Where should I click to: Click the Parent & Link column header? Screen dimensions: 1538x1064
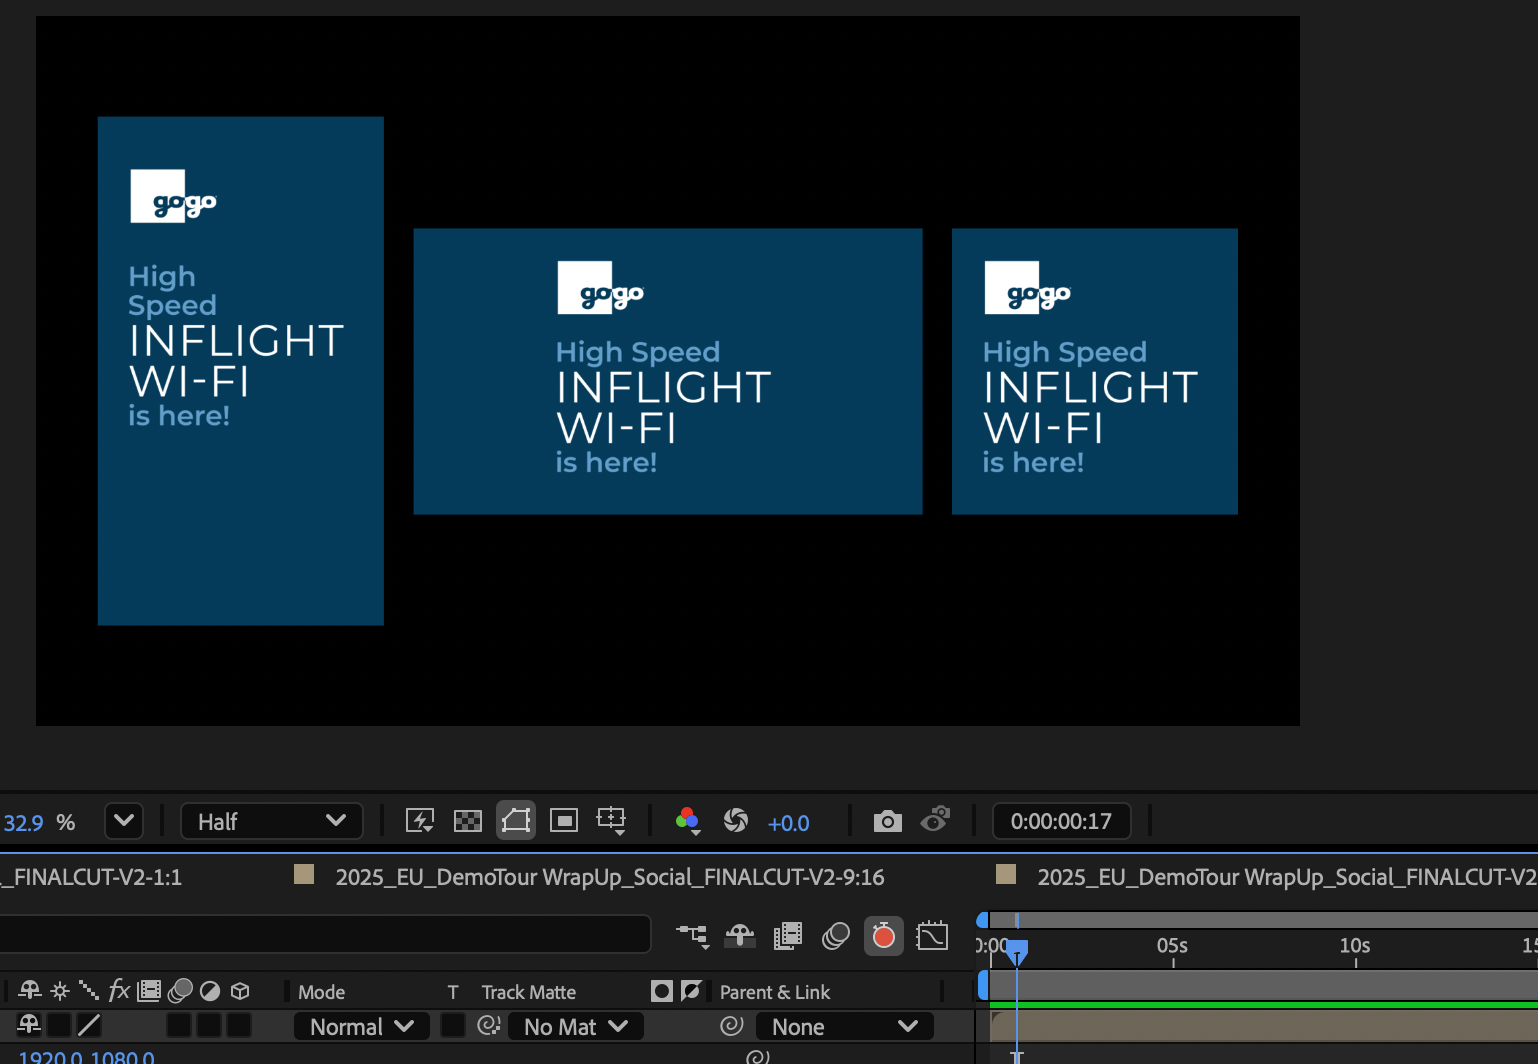click(775, 992)
